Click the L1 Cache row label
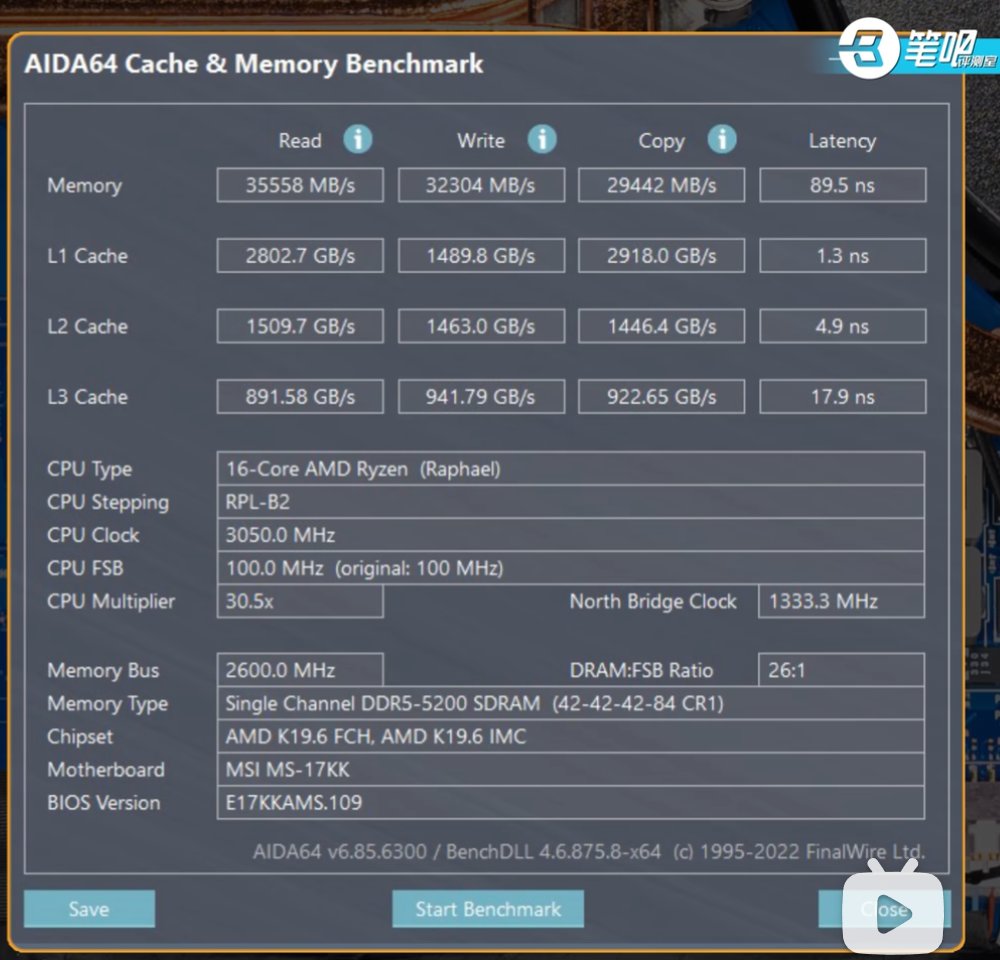Screen dimensions: 1000x960 point(87,256)
